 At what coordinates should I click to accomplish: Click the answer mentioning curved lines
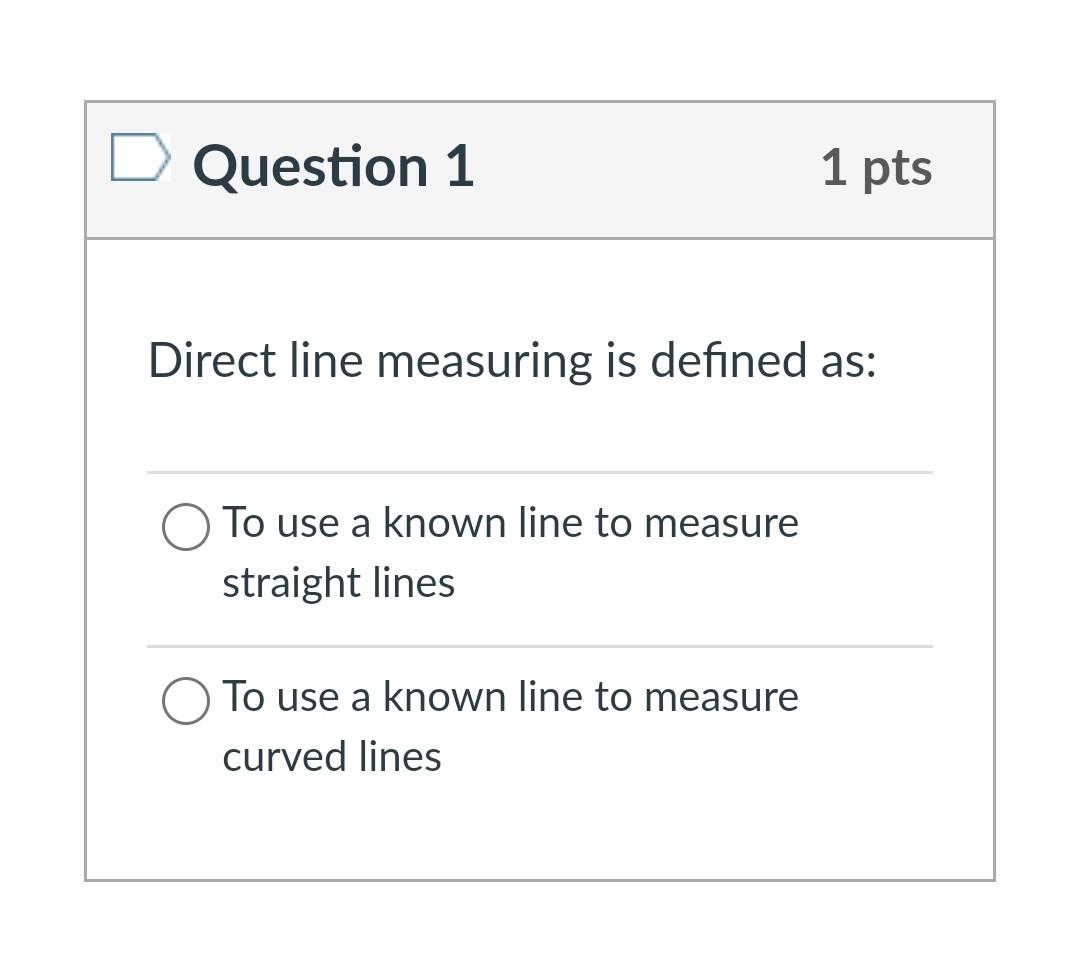pos(510,725)
